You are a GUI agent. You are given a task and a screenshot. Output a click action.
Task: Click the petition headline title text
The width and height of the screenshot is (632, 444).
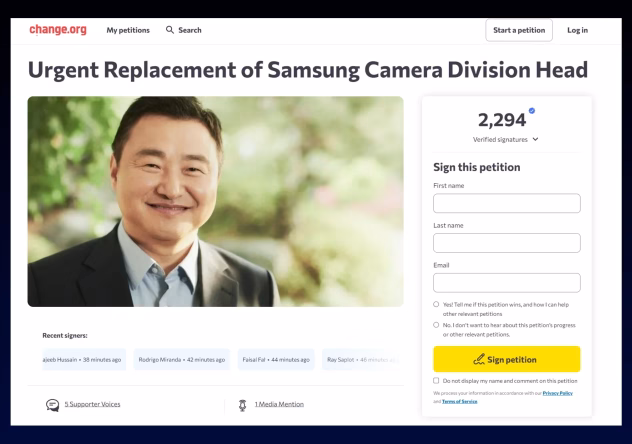[308, 70]
